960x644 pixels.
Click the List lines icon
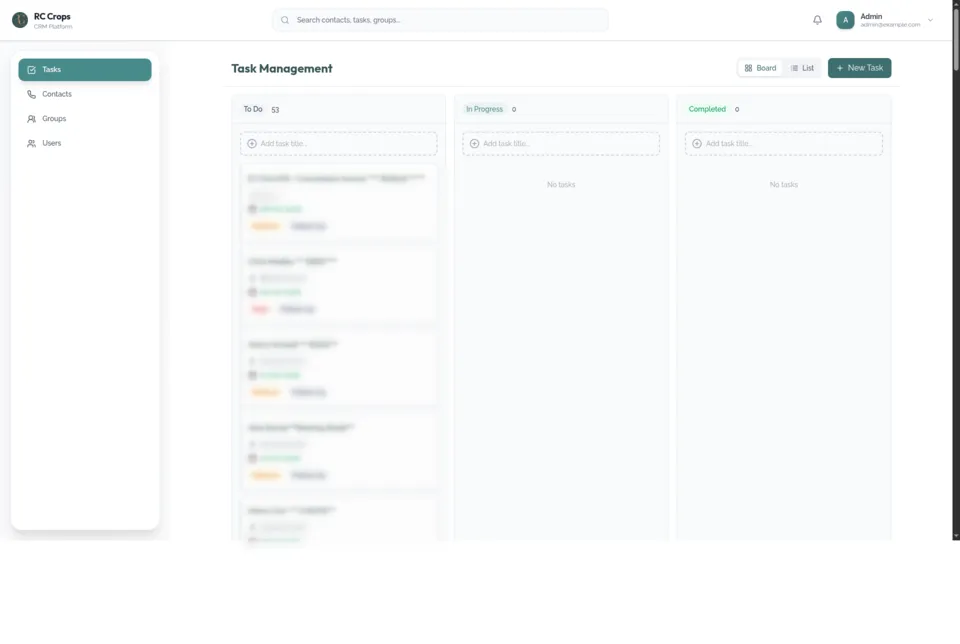(794, 68)
